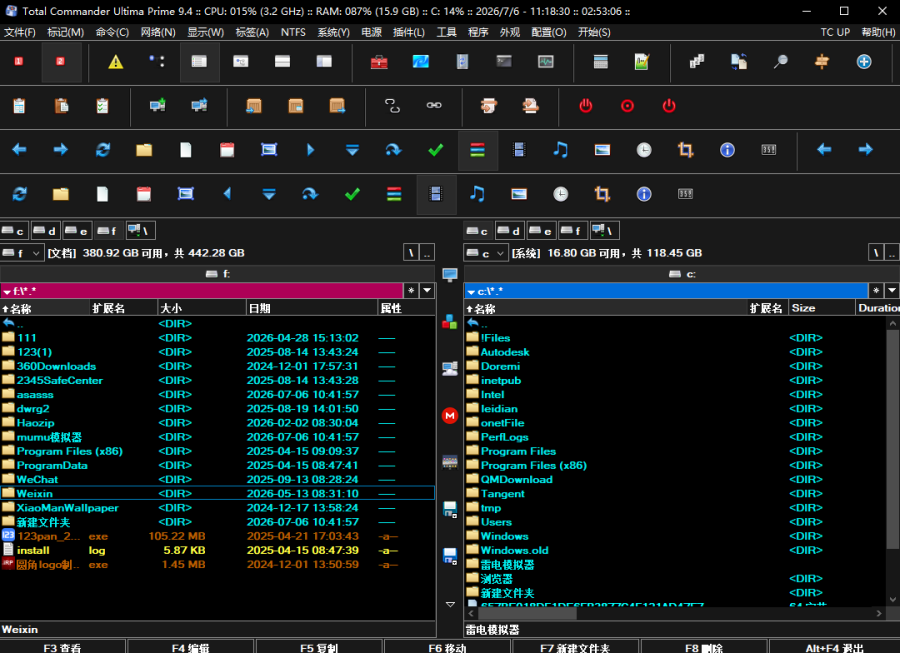Sort left panel by 大小 column header
900x653 pixels.
click(x=201, y=308)
